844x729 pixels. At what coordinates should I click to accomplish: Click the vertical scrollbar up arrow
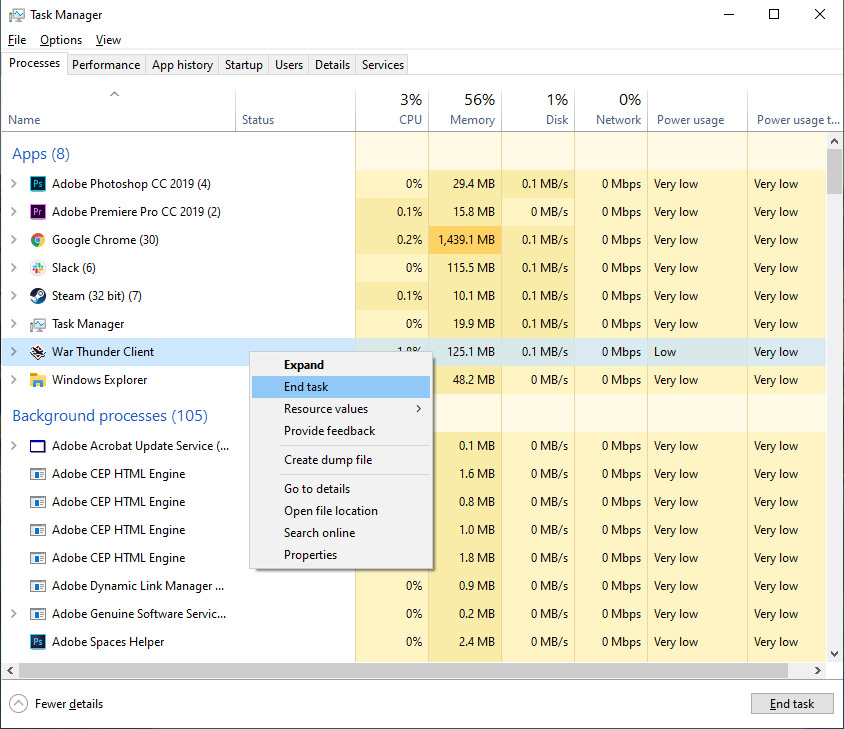(x=834, y=141)
